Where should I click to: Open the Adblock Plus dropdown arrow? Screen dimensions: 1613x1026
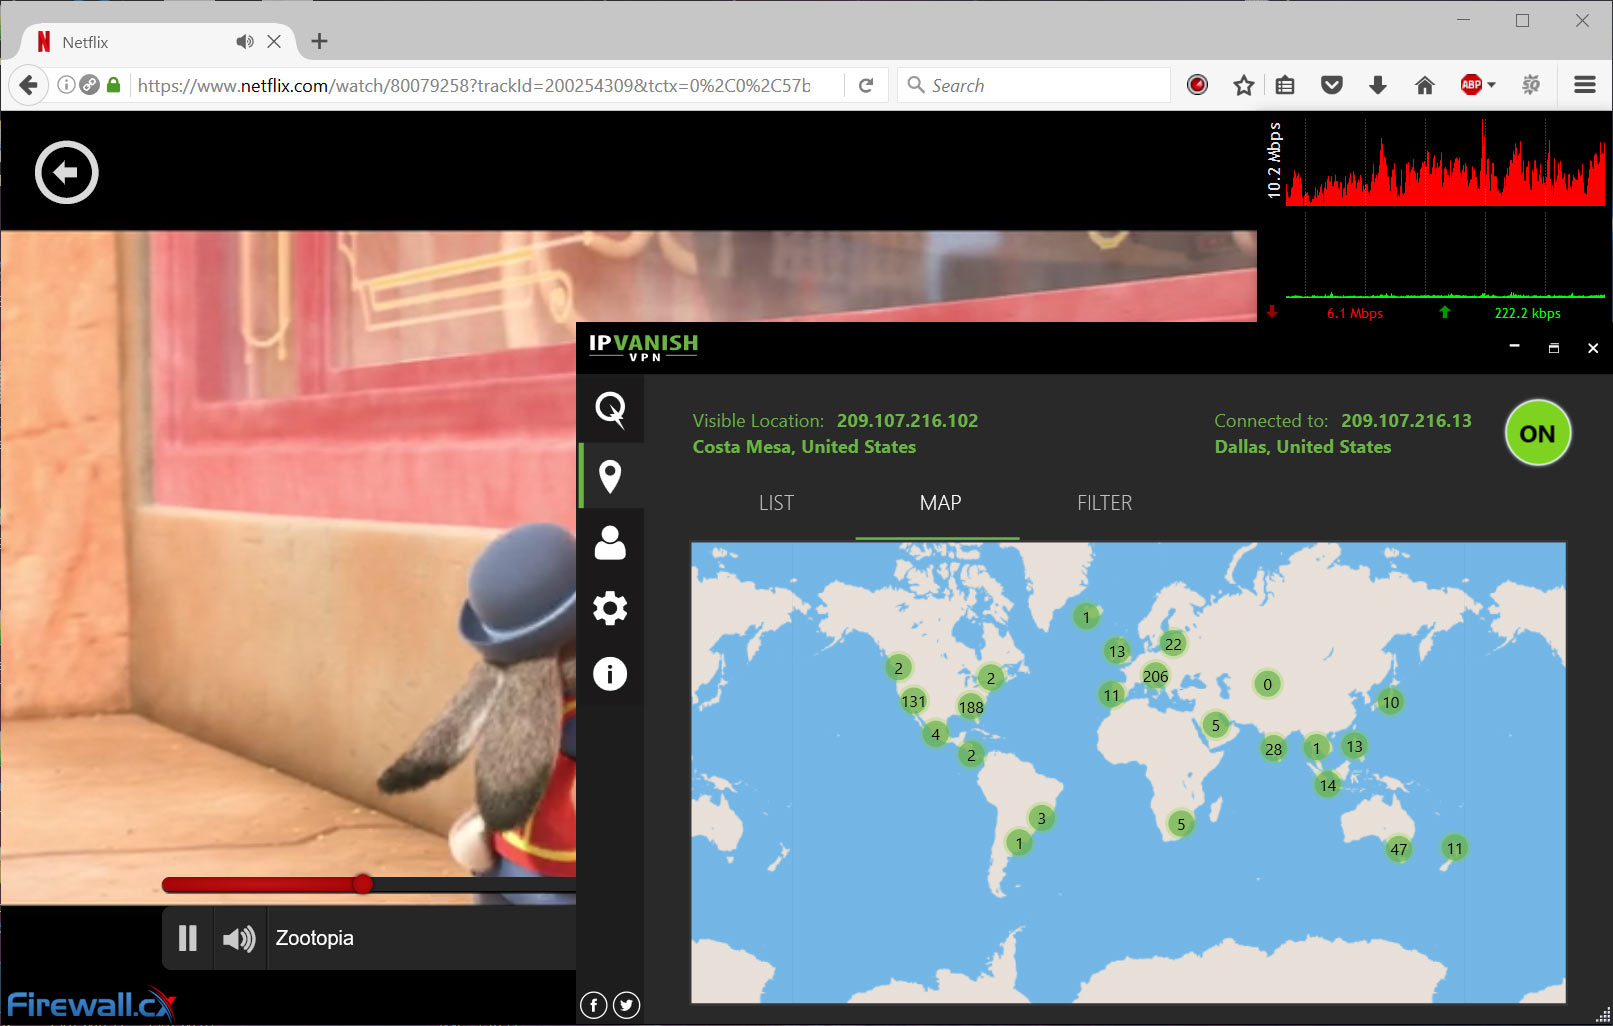click(1491, 85)
